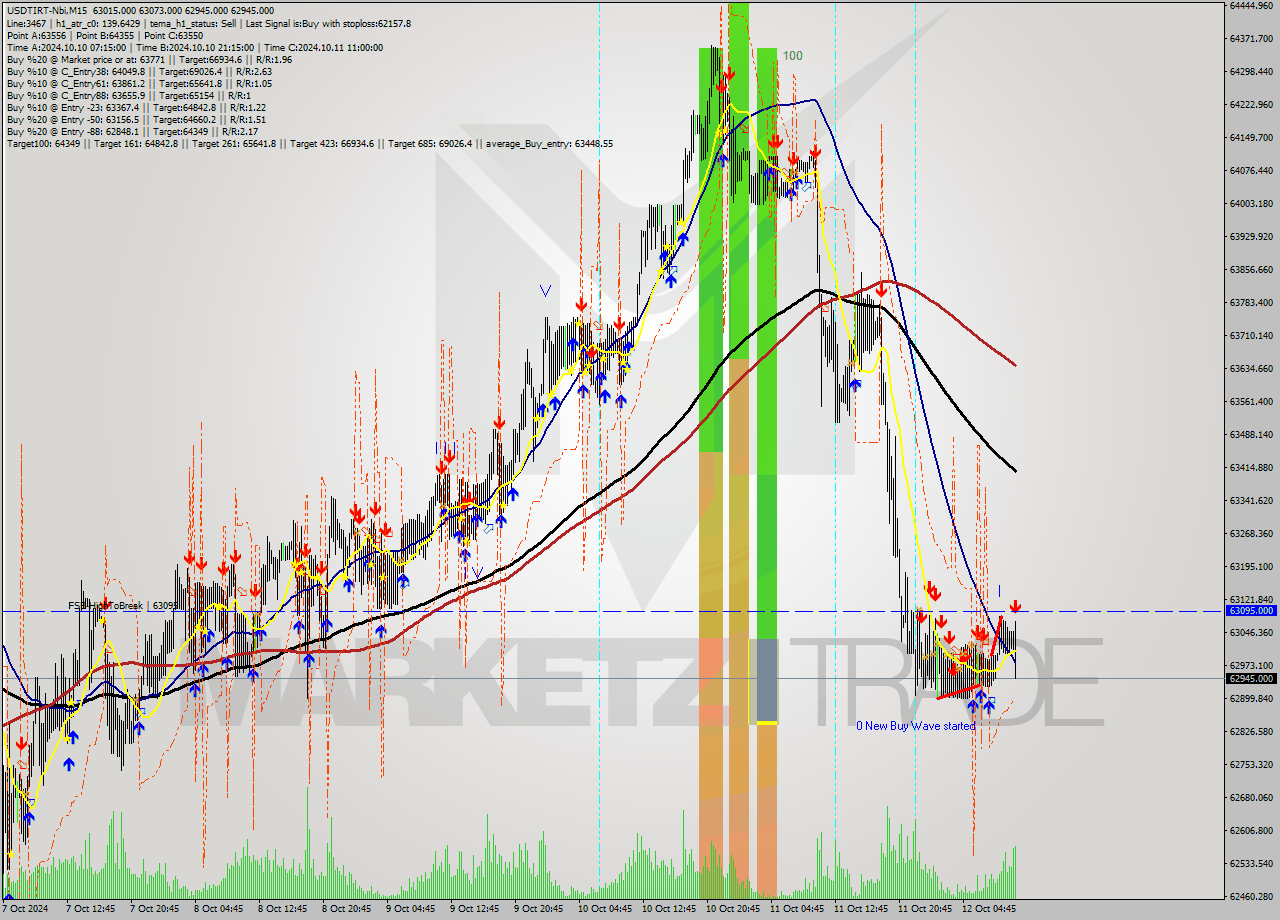Click the 63561.400 price axis label
This screenshot has width=1280, height=920.
[1251, 401]
